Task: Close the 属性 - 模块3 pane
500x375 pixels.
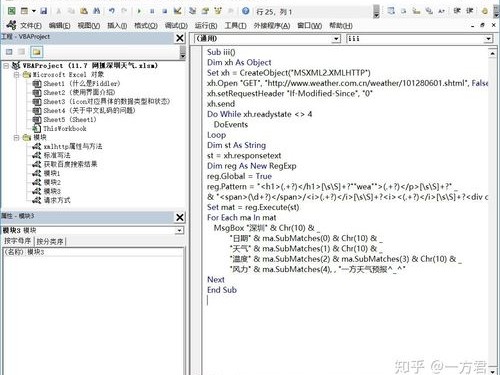Action: coord(180,217)
